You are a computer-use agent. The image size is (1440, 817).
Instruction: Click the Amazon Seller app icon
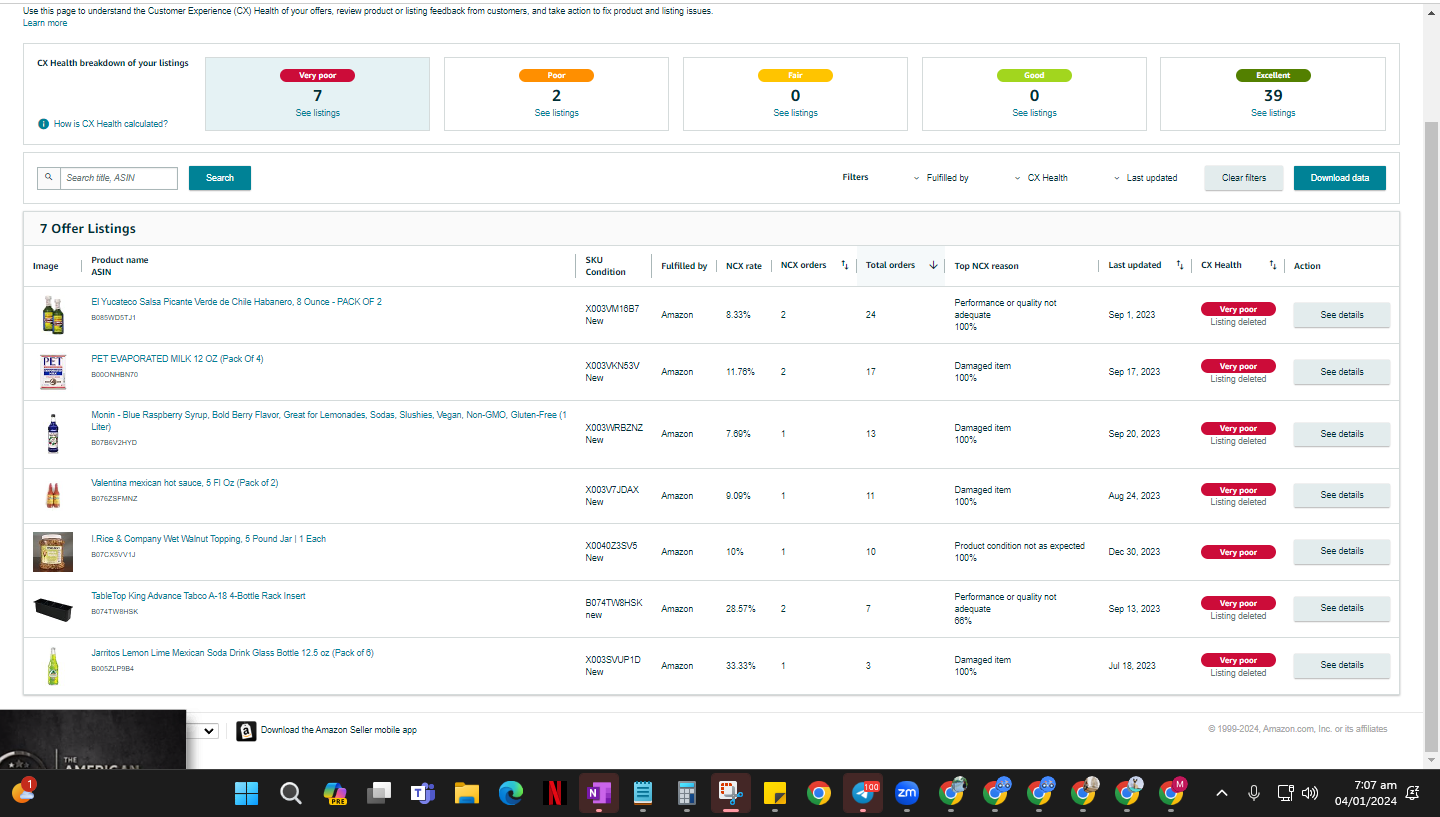coord(246,731)
